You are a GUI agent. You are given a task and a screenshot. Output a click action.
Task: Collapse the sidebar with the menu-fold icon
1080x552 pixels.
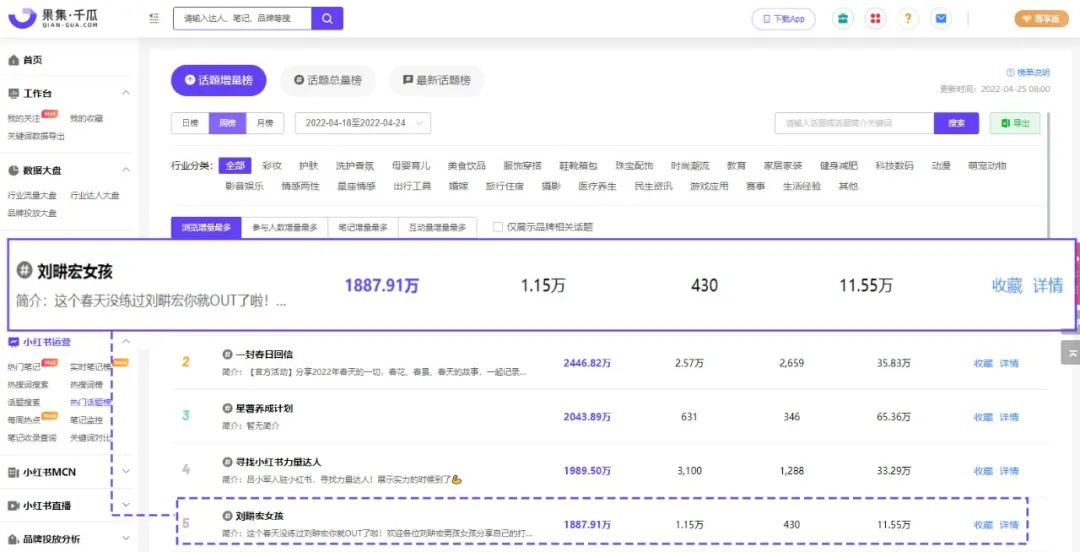click(x=154, y=19)
